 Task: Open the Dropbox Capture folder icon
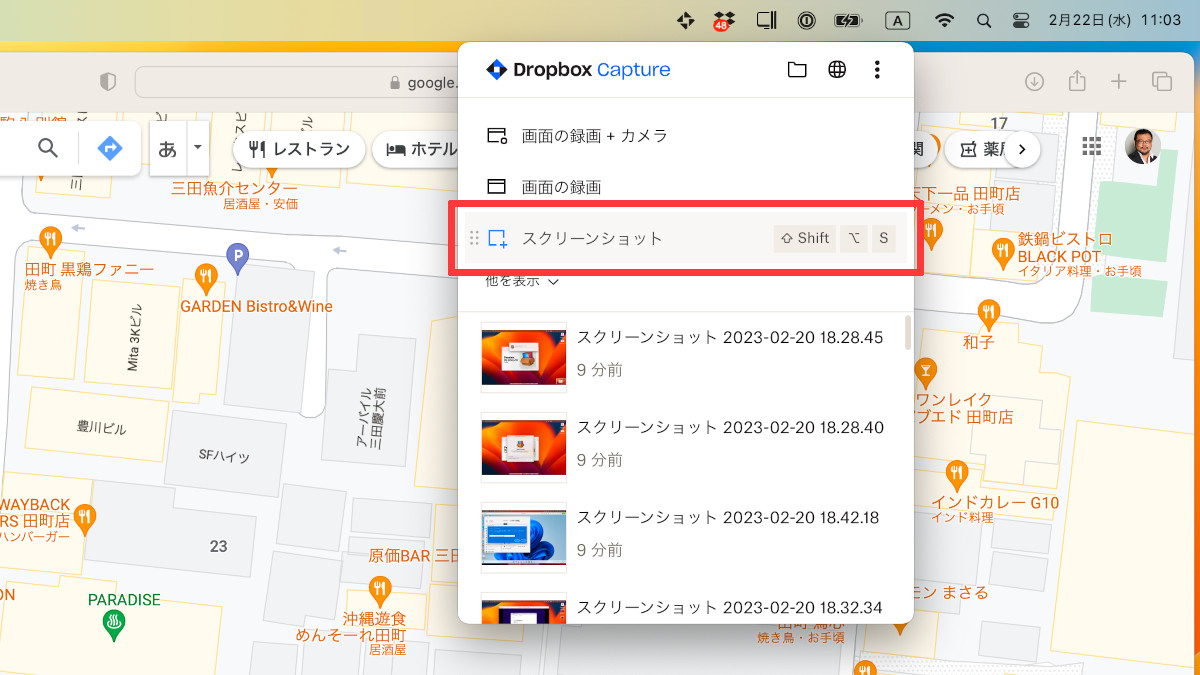(797, 70)
